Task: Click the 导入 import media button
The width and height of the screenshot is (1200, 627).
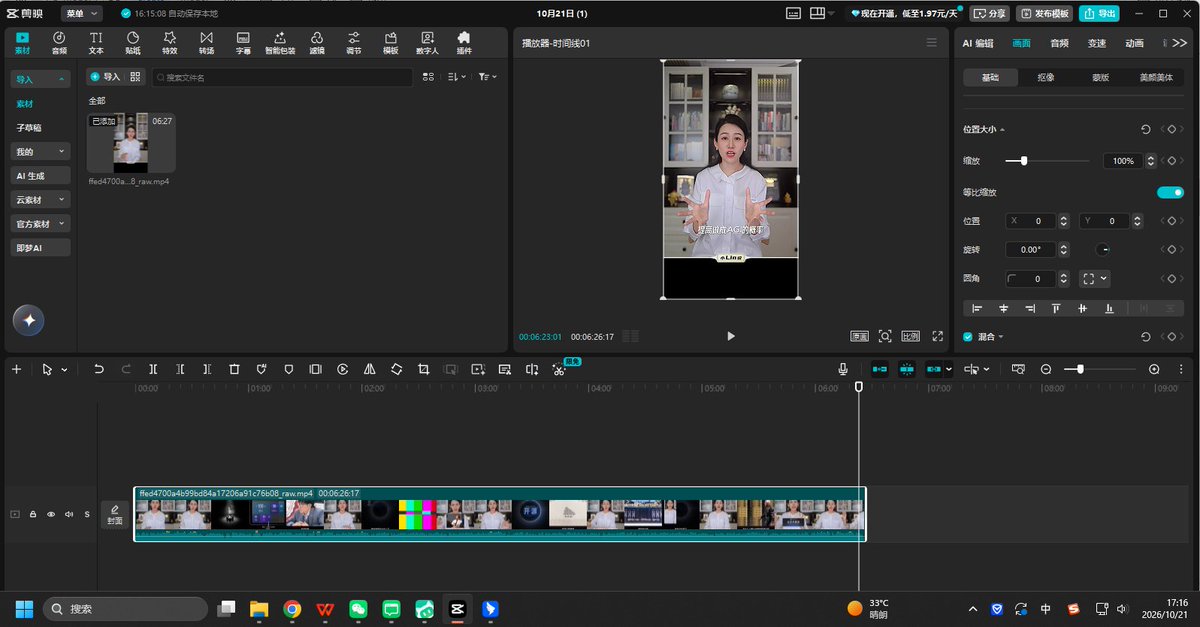Action: click(104, 77)
